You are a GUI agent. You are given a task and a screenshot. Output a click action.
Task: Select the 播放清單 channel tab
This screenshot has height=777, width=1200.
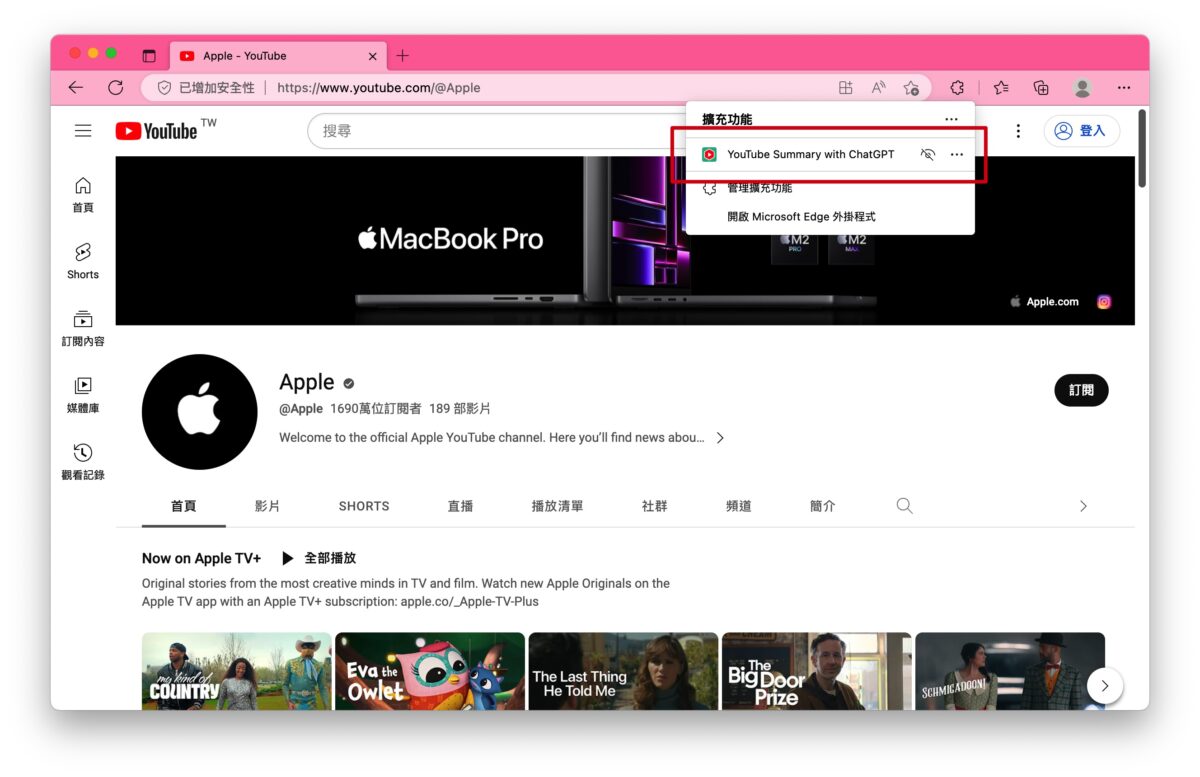pyautogui.click(x=557, y=506)
